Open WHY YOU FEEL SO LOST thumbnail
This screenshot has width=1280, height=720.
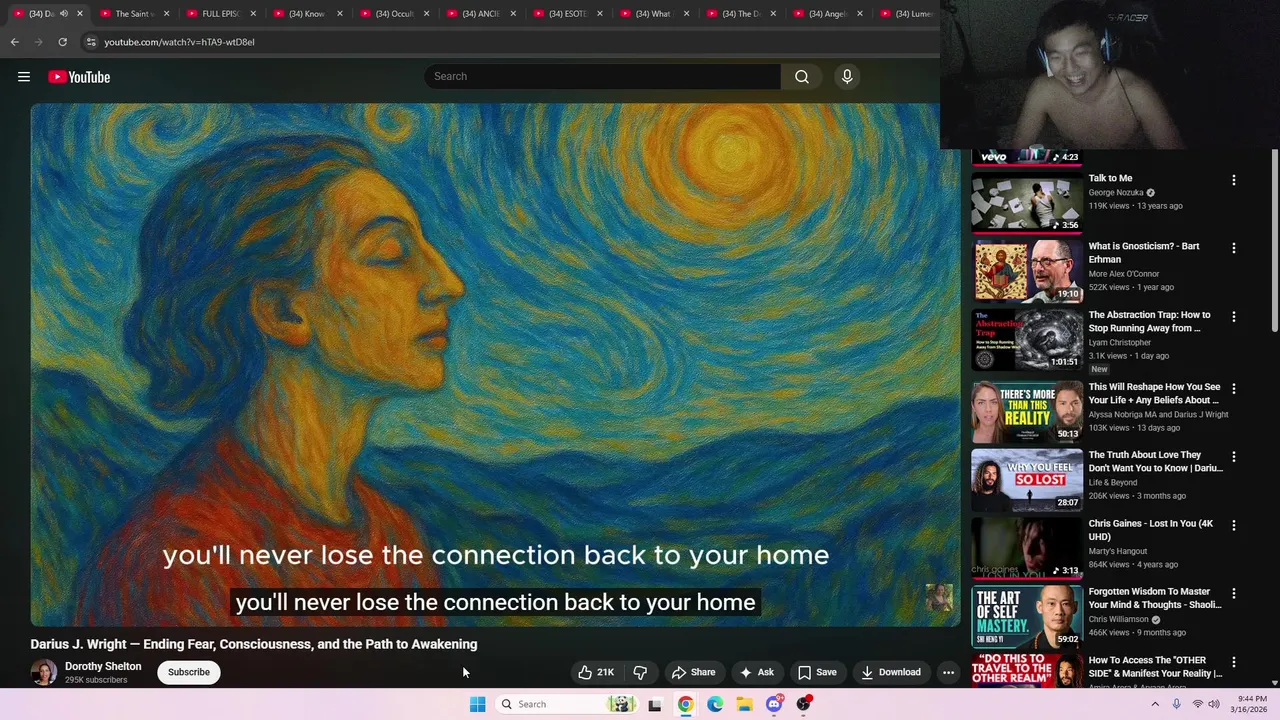[1027, 480]
